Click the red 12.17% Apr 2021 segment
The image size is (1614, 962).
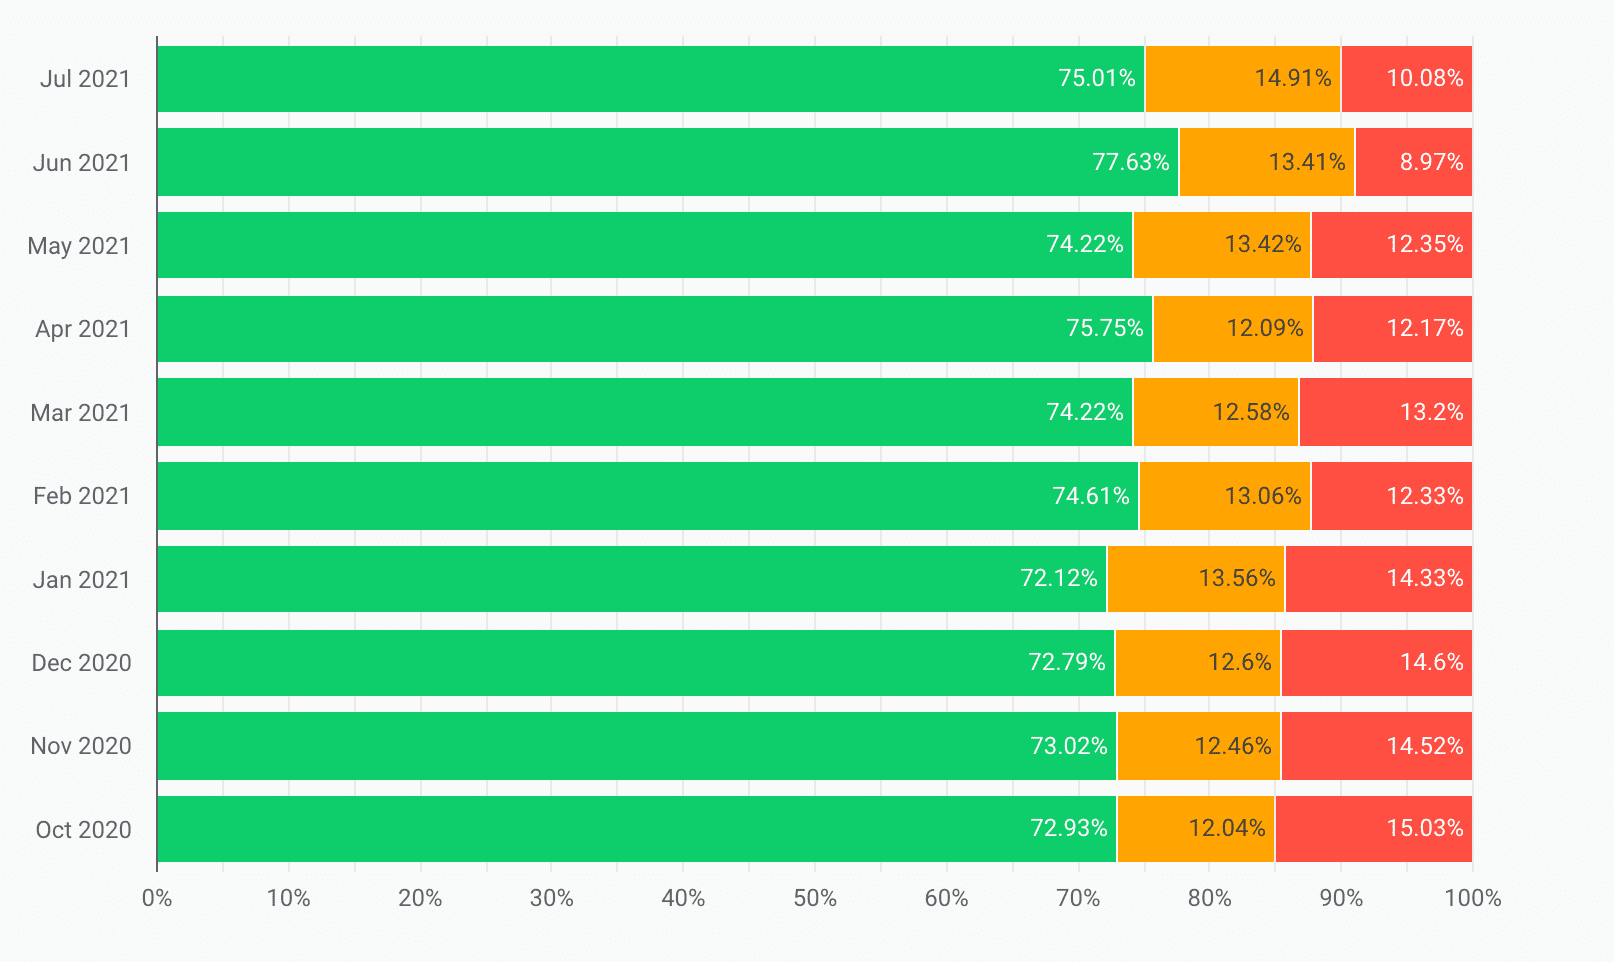1392,329
